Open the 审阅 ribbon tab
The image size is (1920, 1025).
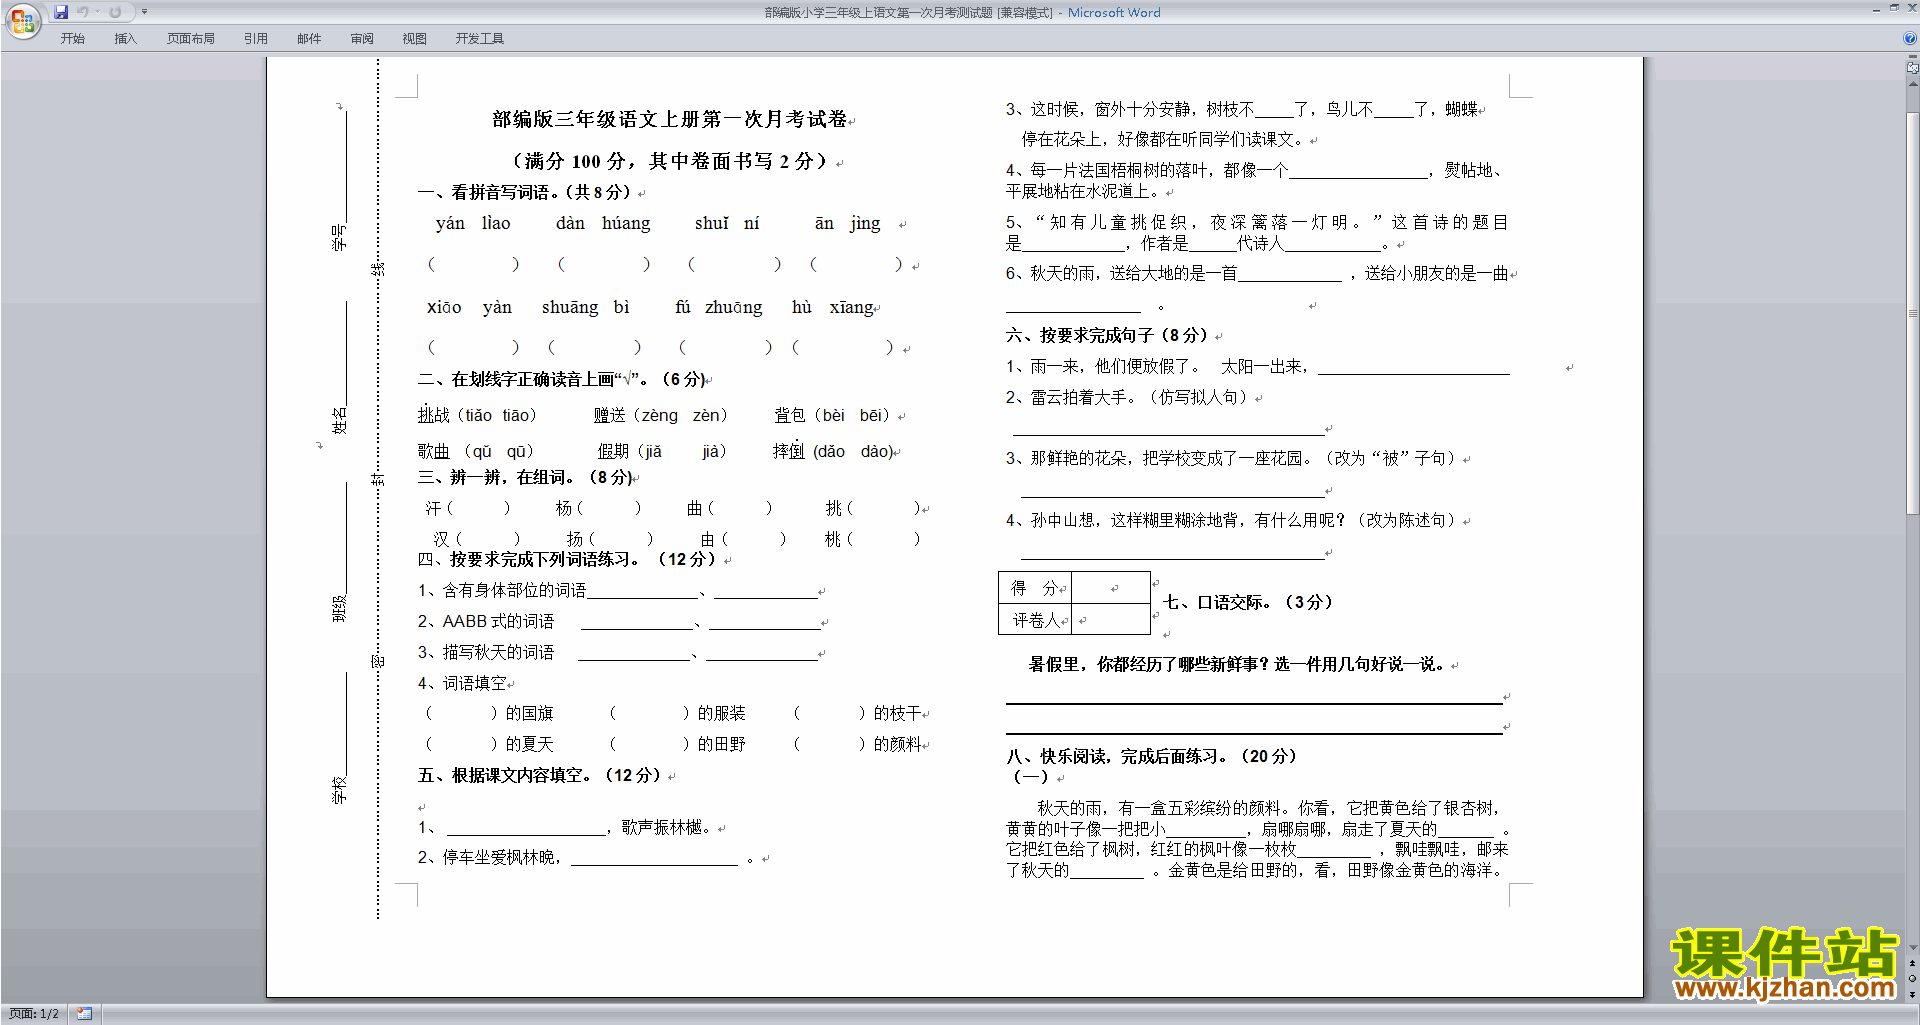click(362, 38)
